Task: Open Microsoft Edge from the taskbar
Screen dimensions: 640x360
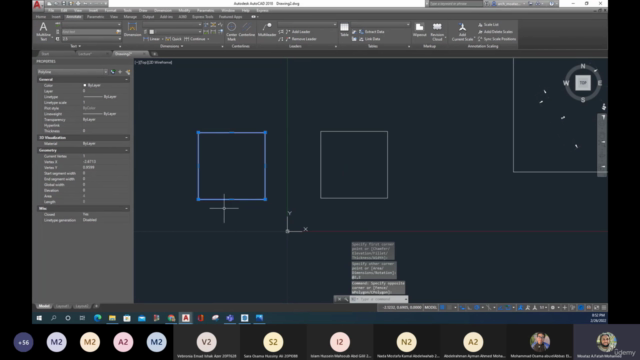Action: tap(98, 318)
